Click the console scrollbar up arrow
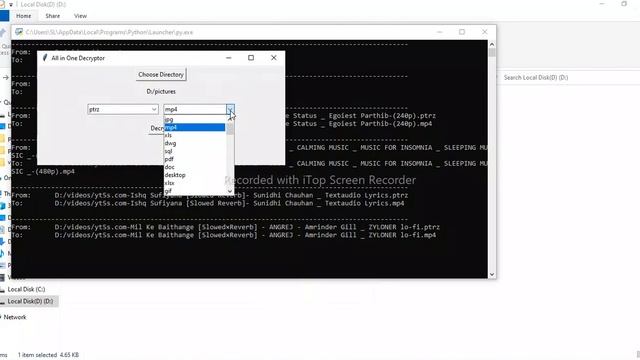The height and width of the screenshot is (360, 640). (492, 44)
